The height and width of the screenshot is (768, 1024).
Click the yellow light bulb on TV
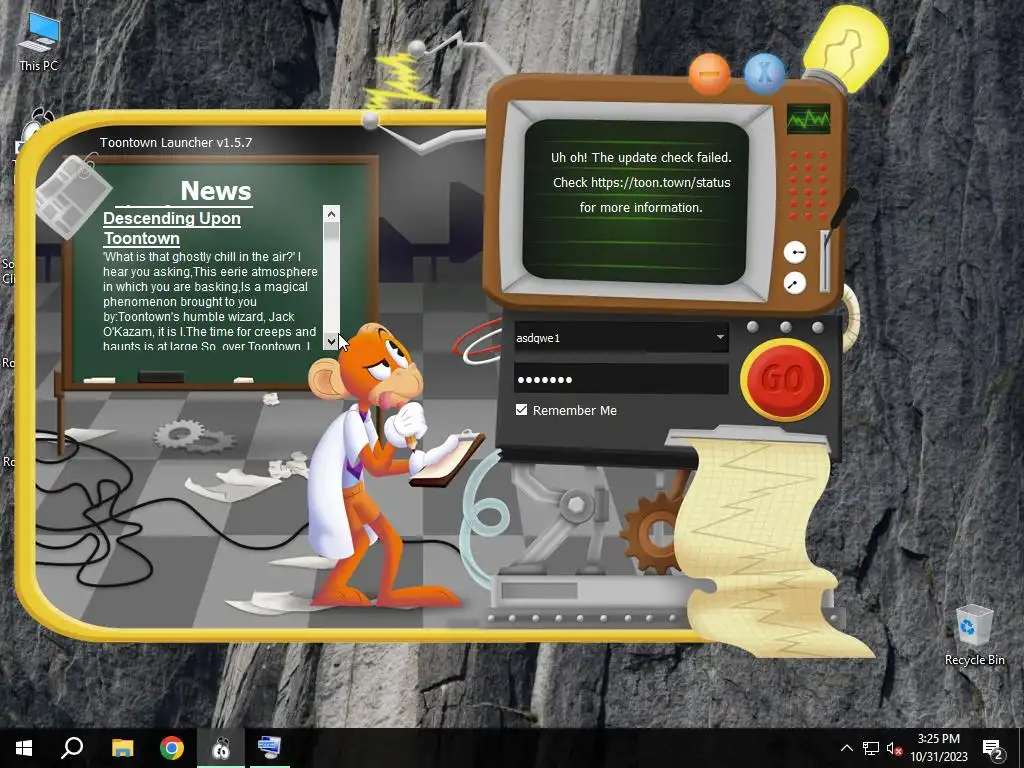846,47
